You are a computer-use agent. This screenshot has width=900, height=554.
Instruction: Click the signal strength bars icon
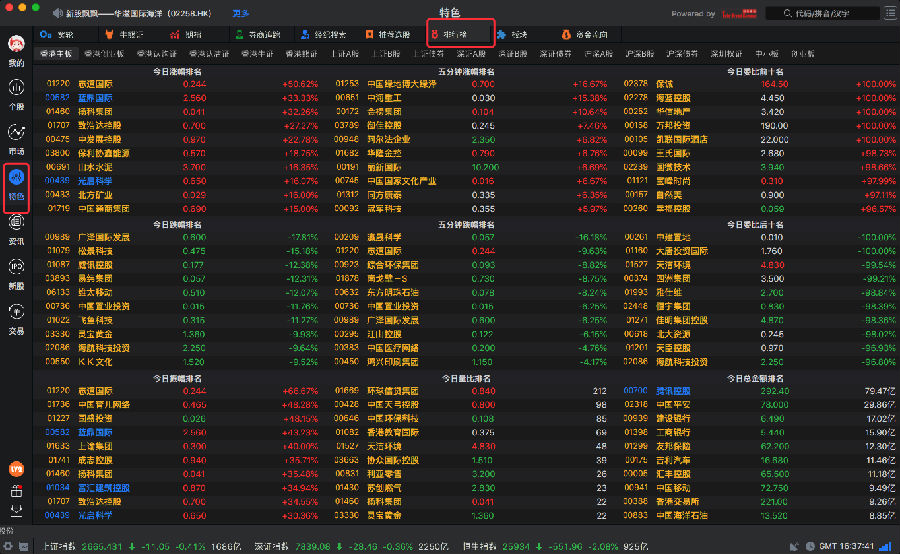tap(886, 547)
